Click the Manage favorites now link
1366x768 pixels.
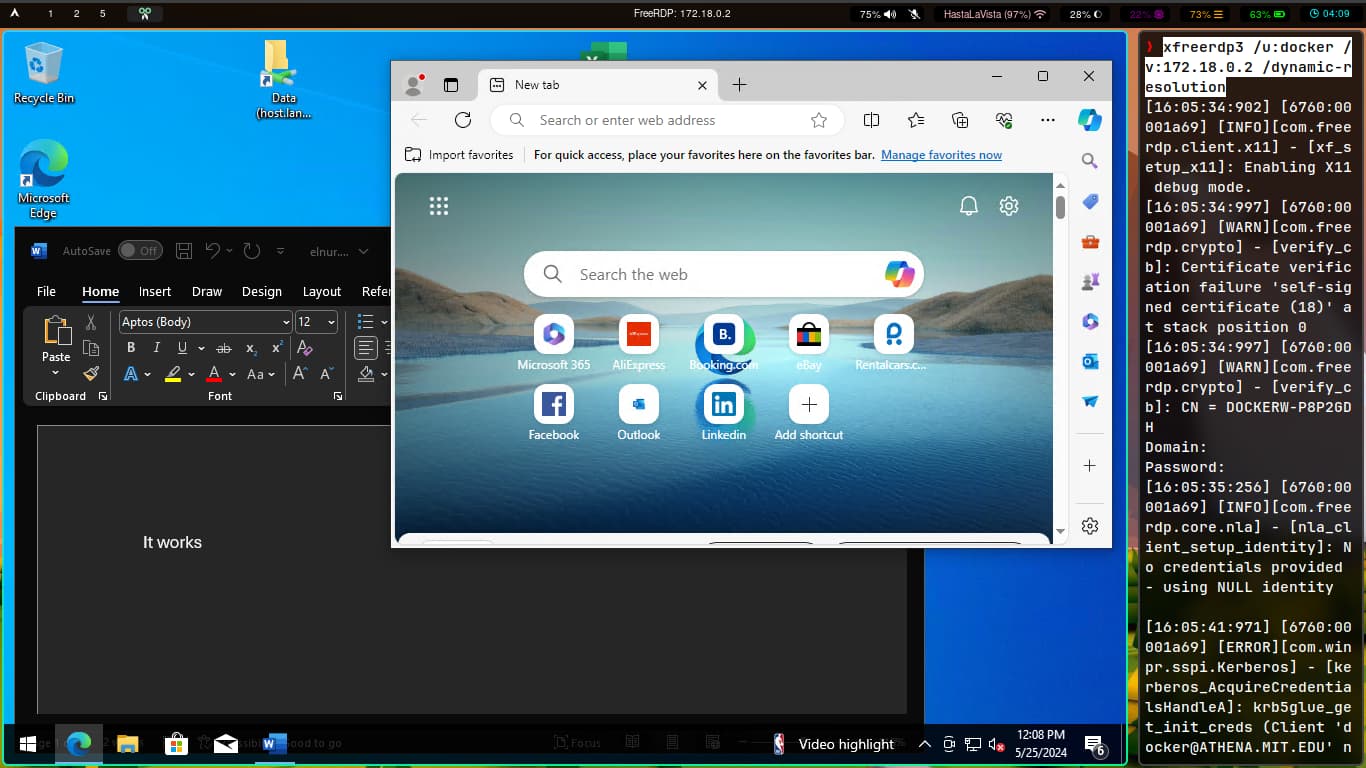tap(941, 154)
